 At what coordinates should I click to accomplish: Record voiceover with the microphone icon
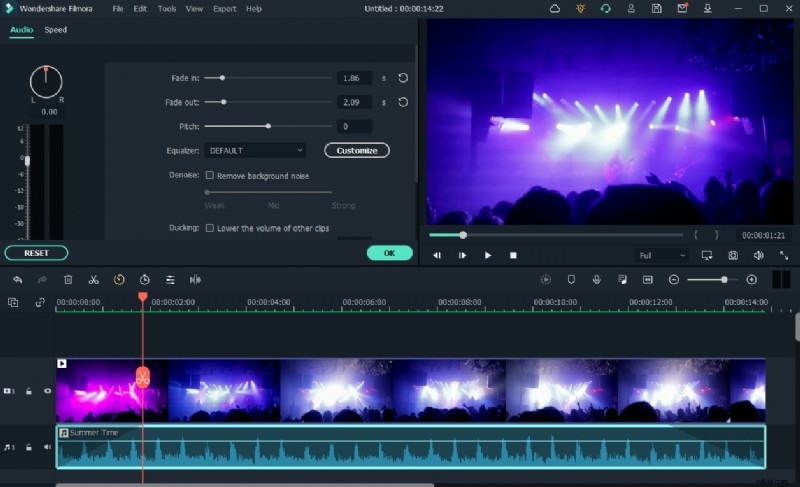596,280
